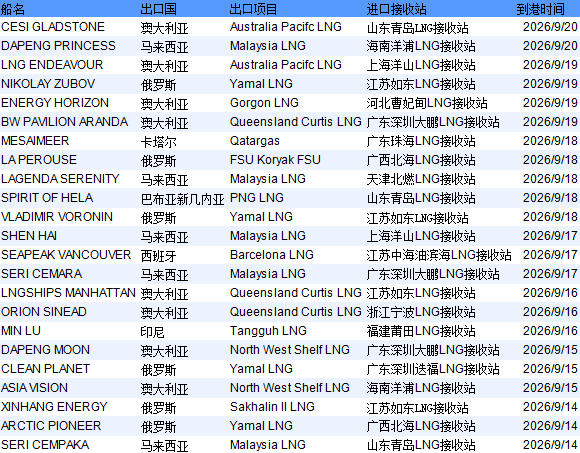Click Malaysia LNG in SHEN HAI row
The height and width of the screenshot is (453, 580).
click(267, 236)
